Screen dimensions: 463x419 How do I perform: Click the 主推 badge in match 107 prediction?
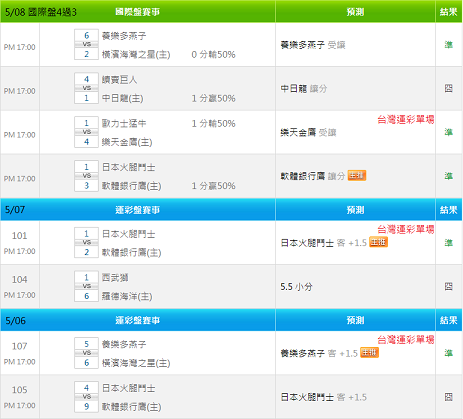pos(369,353)
